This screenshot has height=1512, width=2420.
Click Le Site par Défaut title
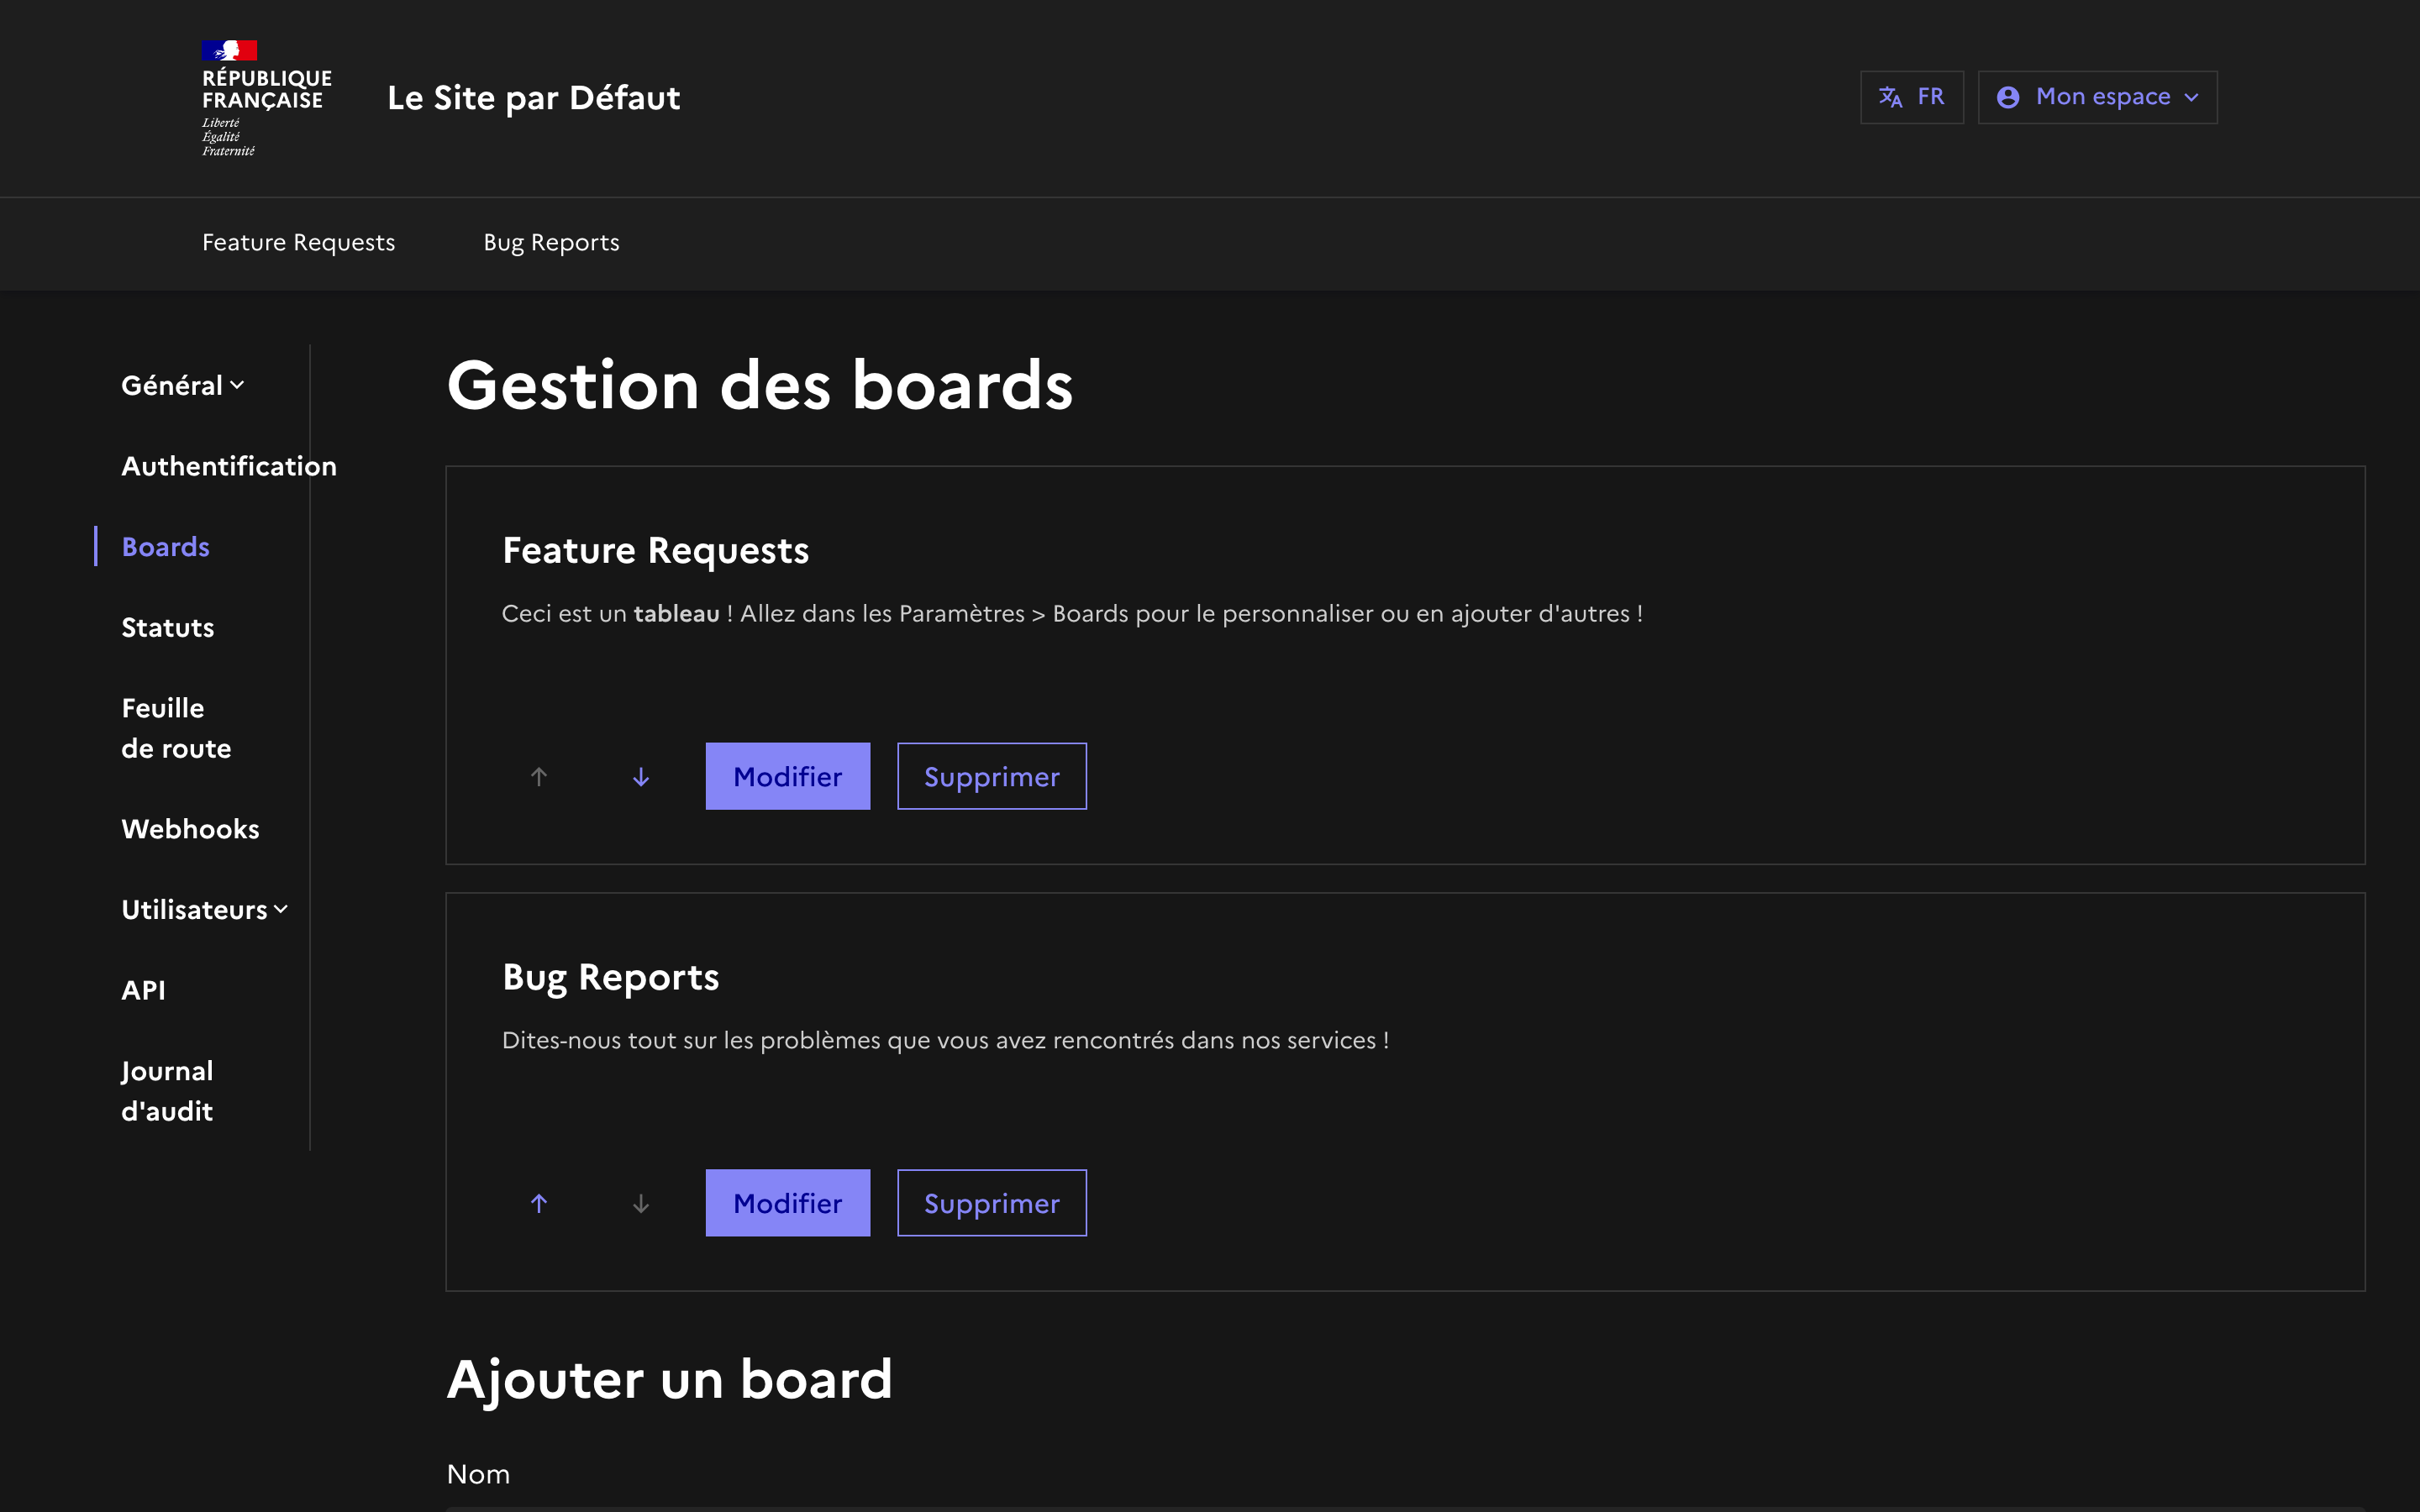(x=533, y=98)
